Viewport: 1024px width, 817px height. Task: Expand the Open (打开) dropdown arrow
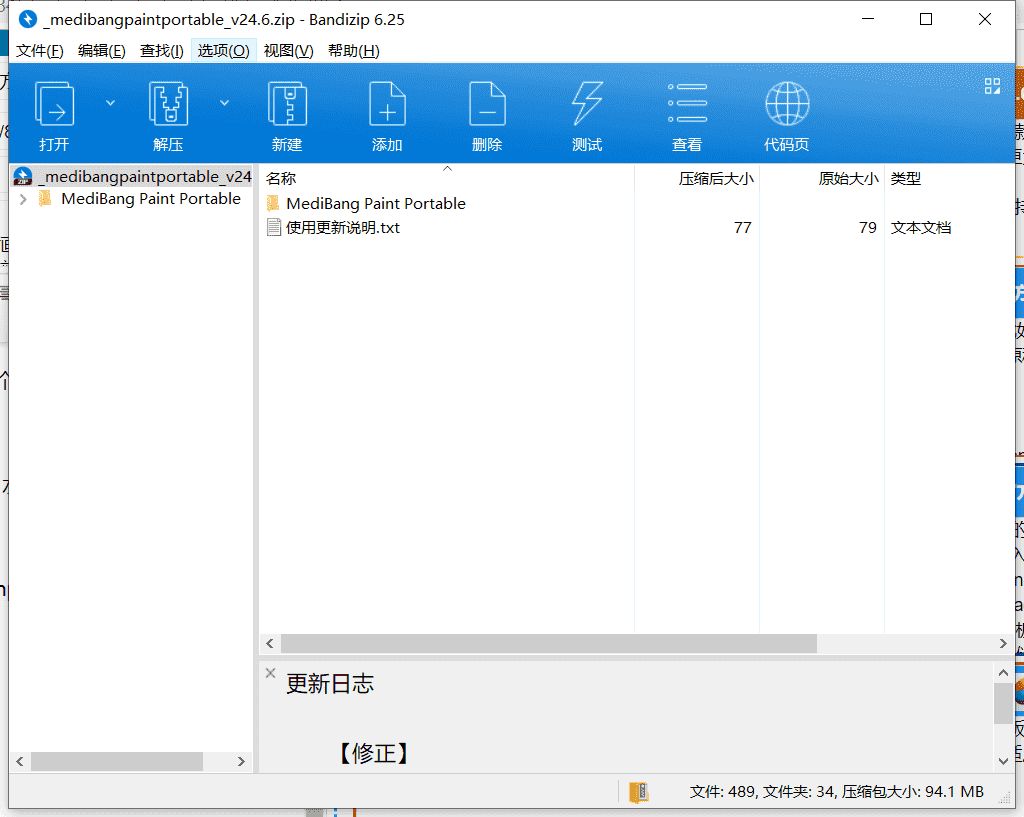[x=110, y=103]
